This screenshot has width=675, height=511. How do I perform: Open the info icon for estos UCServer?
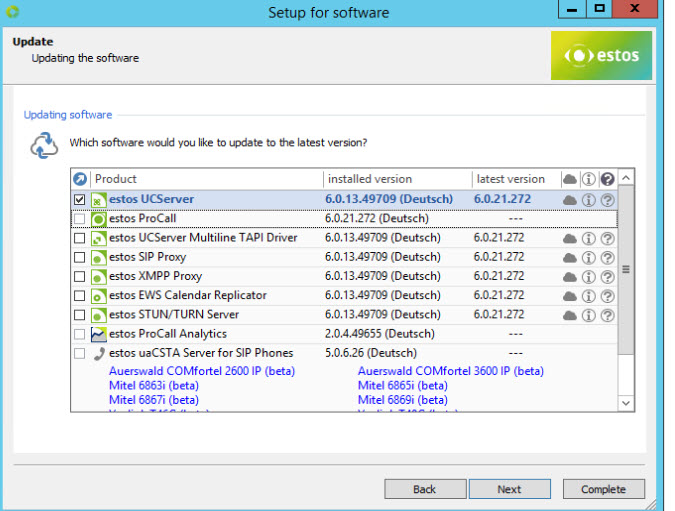pos(588,200)
